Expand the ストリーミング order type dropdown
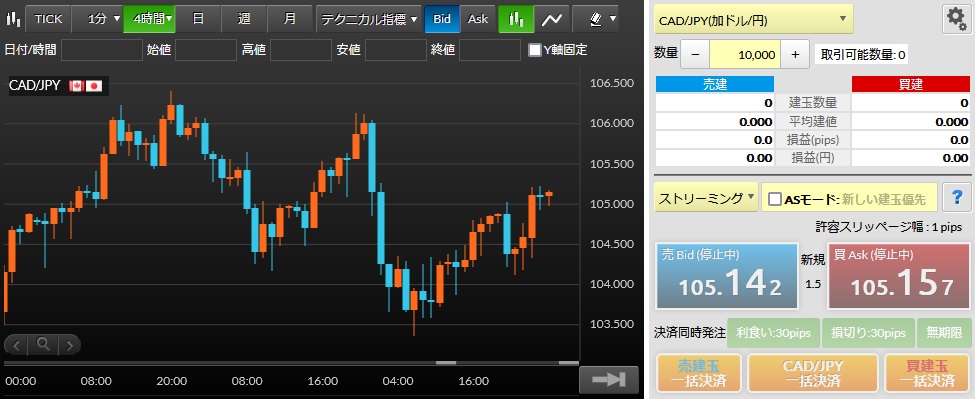Viewport: 975px width, 399px height. click(706, 198)
